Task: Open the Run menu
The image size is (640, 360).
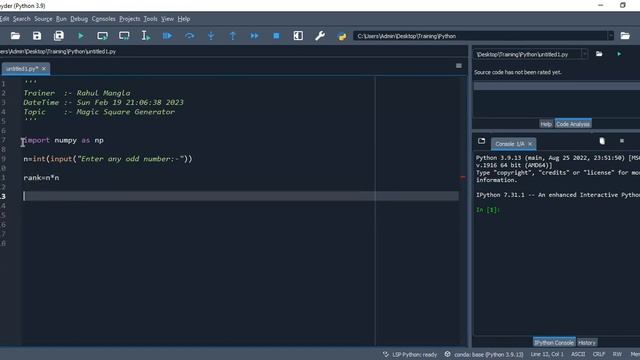Action: click(x=61, y=19)
